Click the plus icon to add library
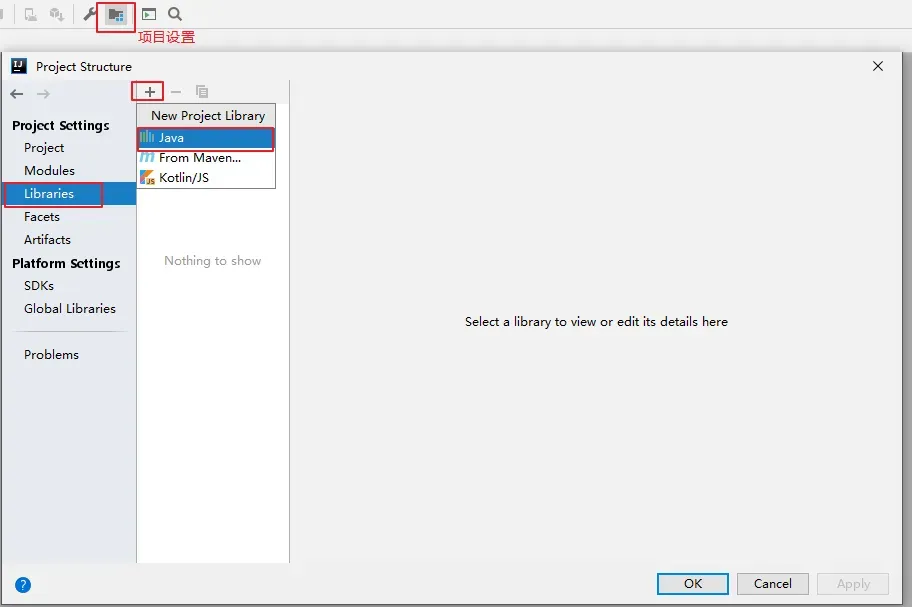The width and height of the screenshot is (912, 607). click(149, 92)
